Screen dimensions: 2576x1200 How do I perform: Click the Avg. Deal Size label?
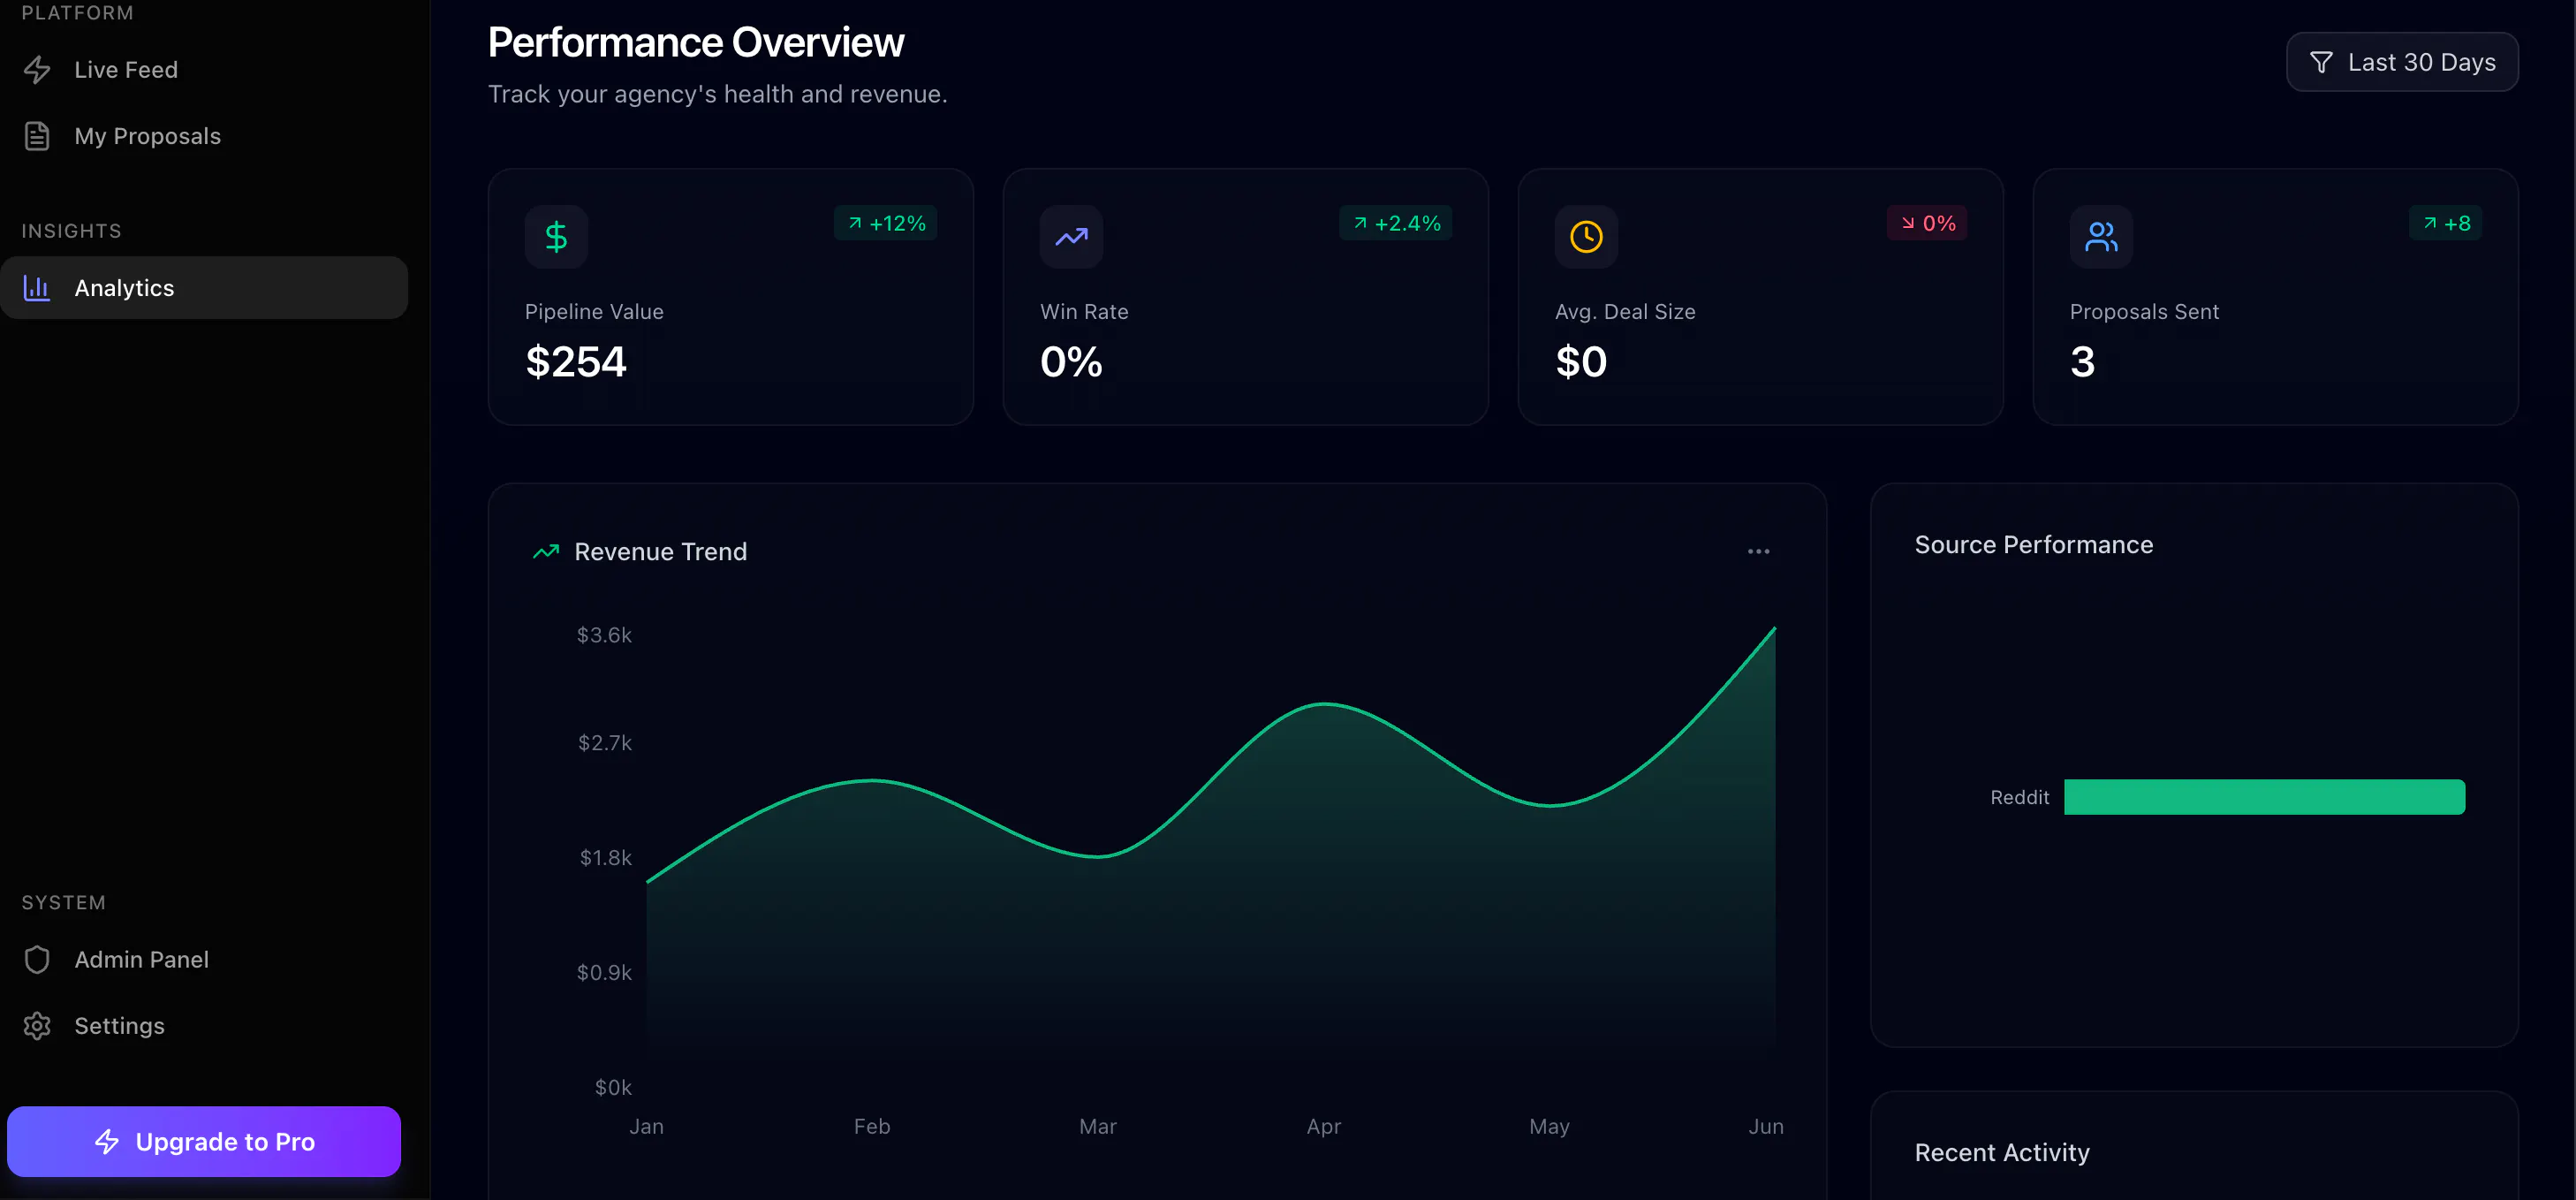coord(1625,312)
